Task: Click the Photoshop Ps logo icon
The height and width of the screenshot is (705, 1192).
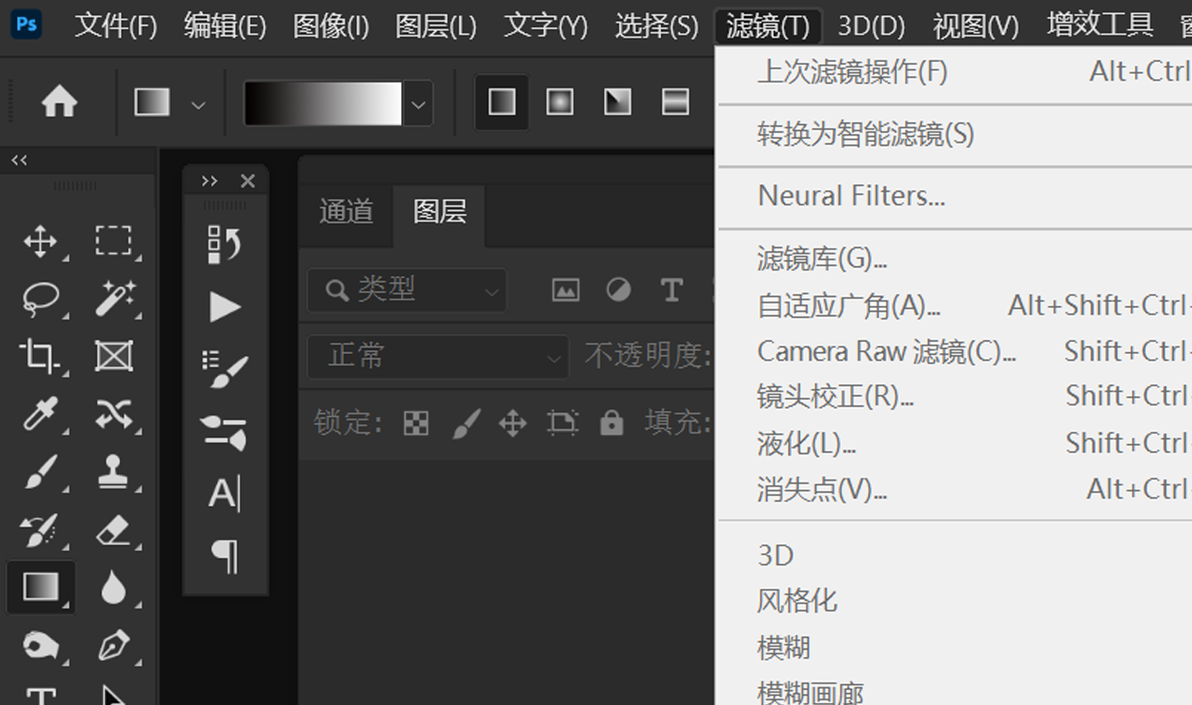Action: (x=27, y=24)
